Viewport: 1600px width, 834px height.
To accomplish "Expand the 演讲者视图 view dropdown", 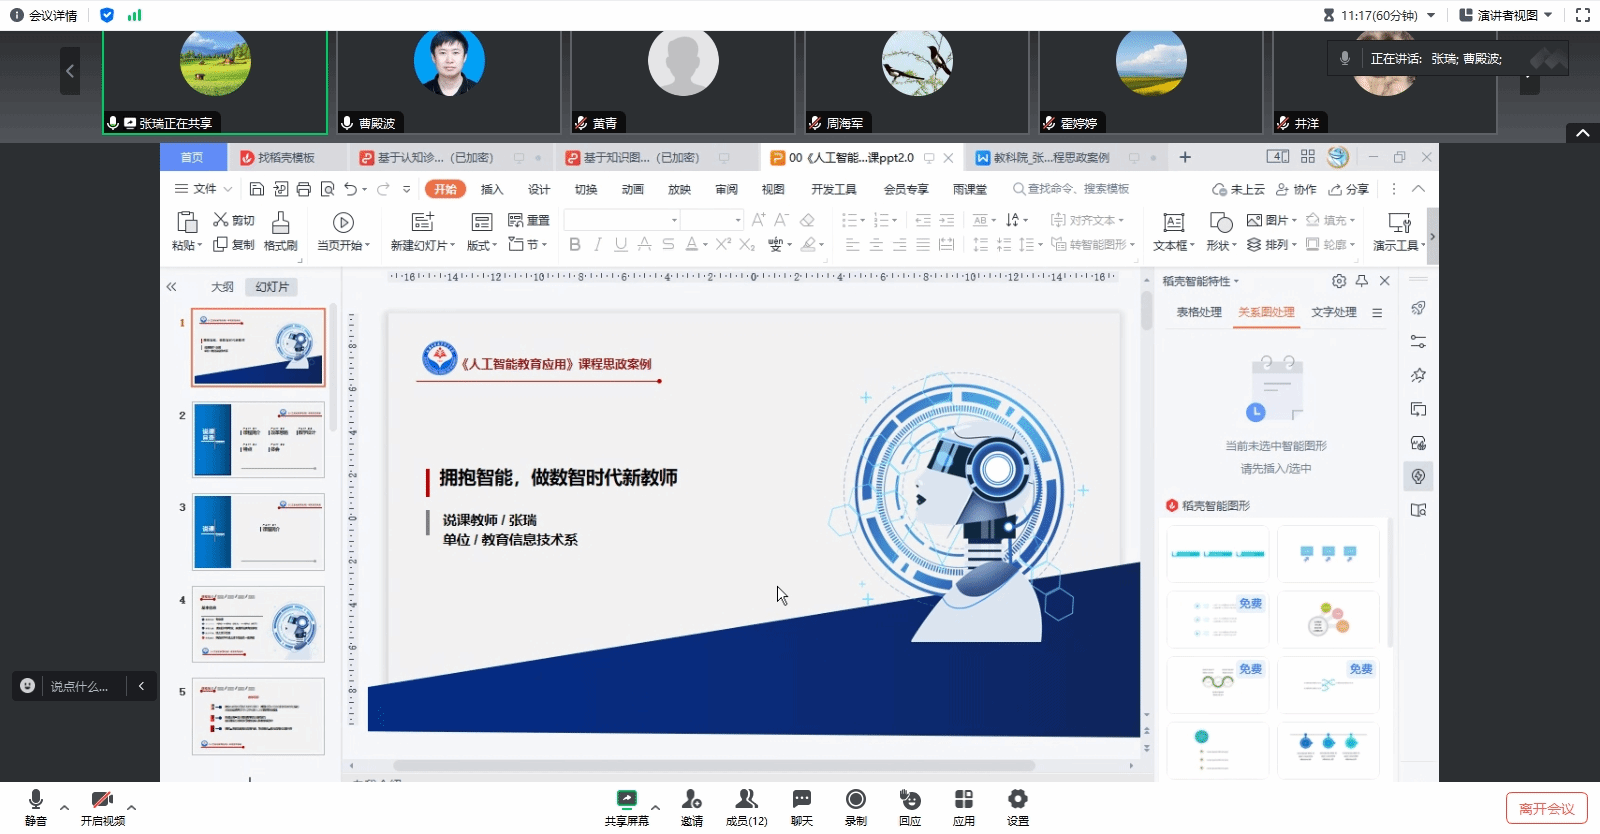I will 1506,15.
